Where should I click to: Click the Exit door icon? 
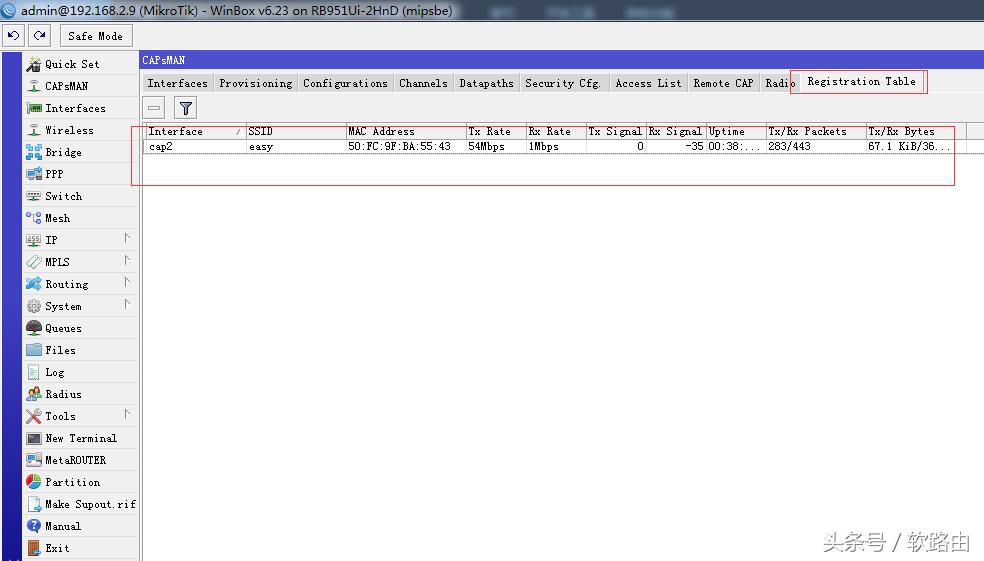coord(33,548)
